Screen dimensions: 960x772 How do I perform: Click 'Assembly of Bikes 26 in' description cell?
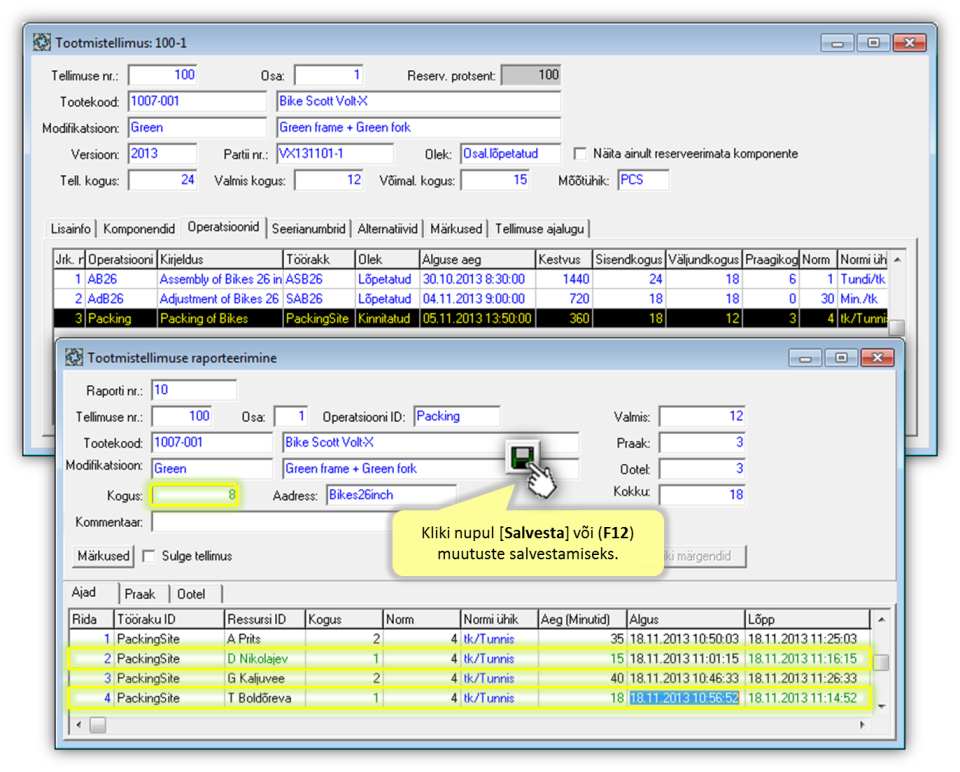click(220, 279)
